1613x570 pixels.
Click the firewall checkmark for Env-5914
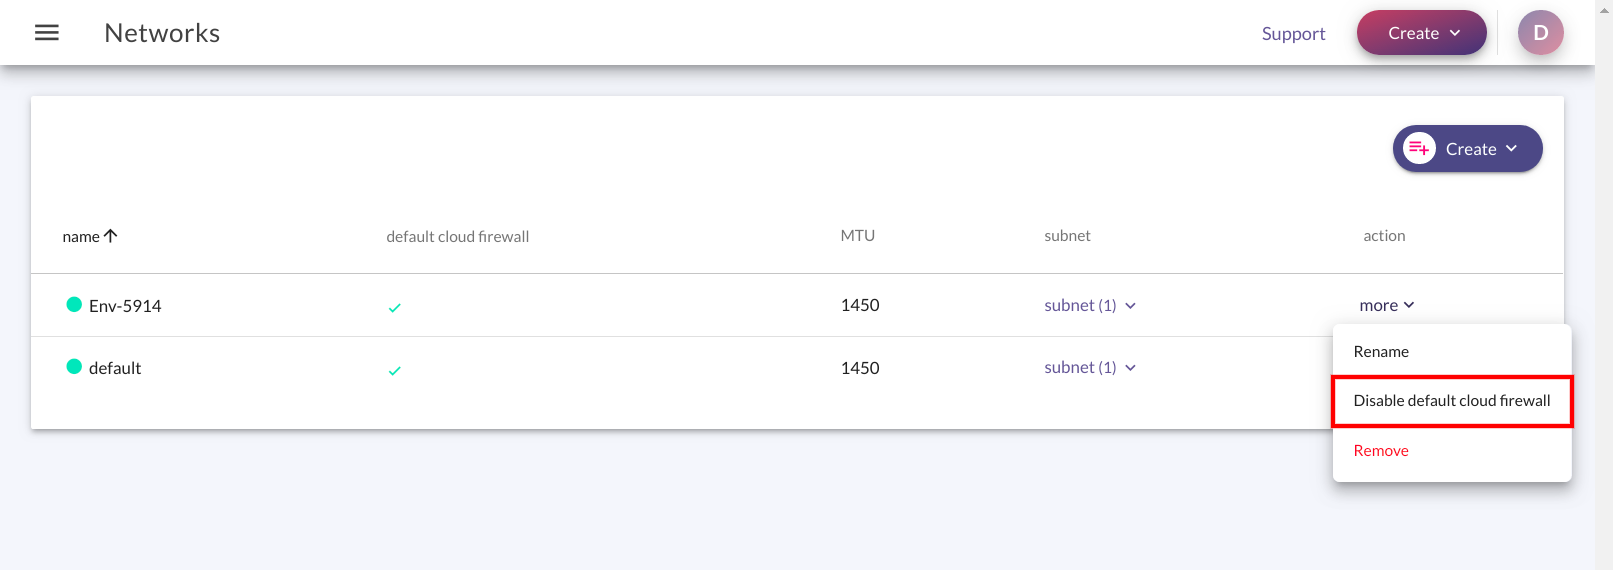(394, 308)
